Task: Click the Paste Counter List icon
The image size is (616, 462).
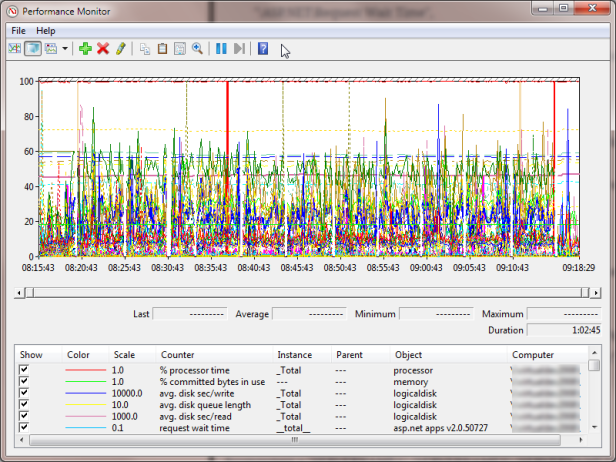Action: (162, 48)
